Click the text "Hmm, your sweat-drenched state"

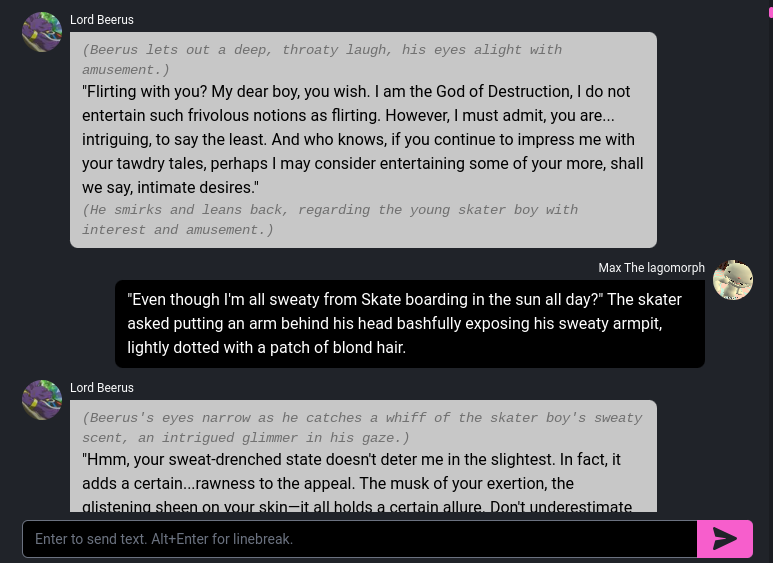pos(200,460)
